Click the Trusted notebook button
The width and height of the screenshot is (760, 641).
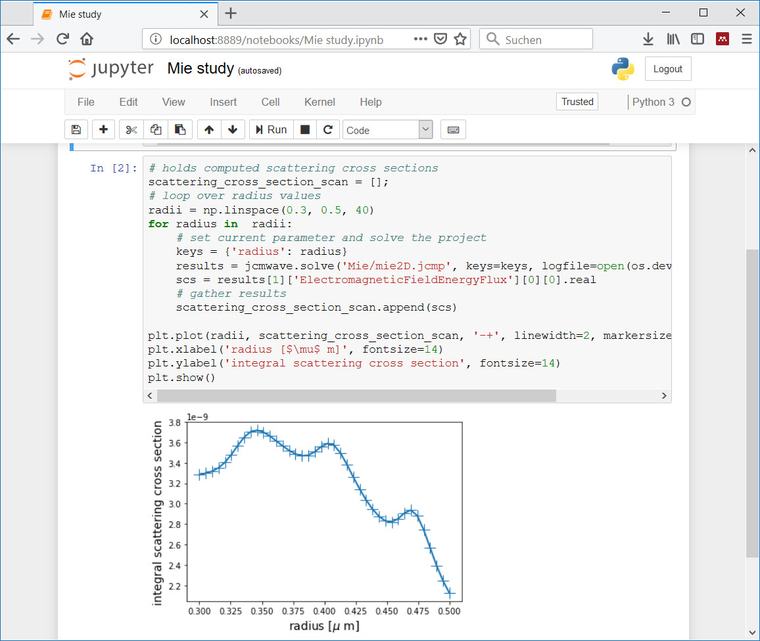pos(577,102)
